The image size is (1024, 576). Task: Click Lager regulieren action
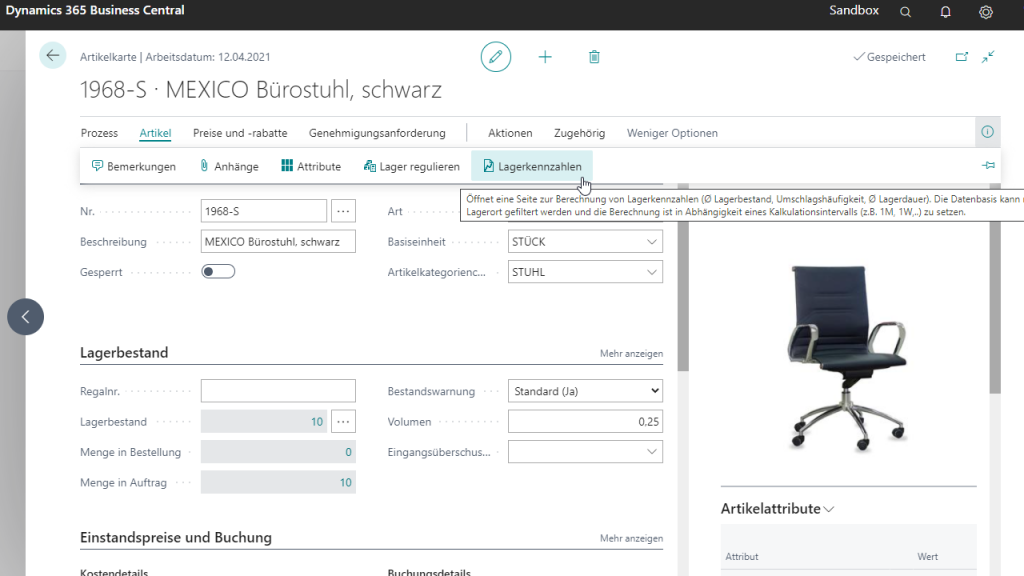(x=411, y=166)
